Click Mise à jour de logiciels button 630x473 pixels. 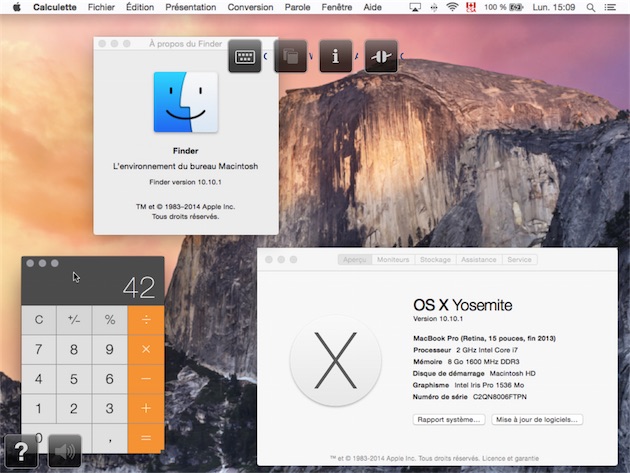click(537, 420)
